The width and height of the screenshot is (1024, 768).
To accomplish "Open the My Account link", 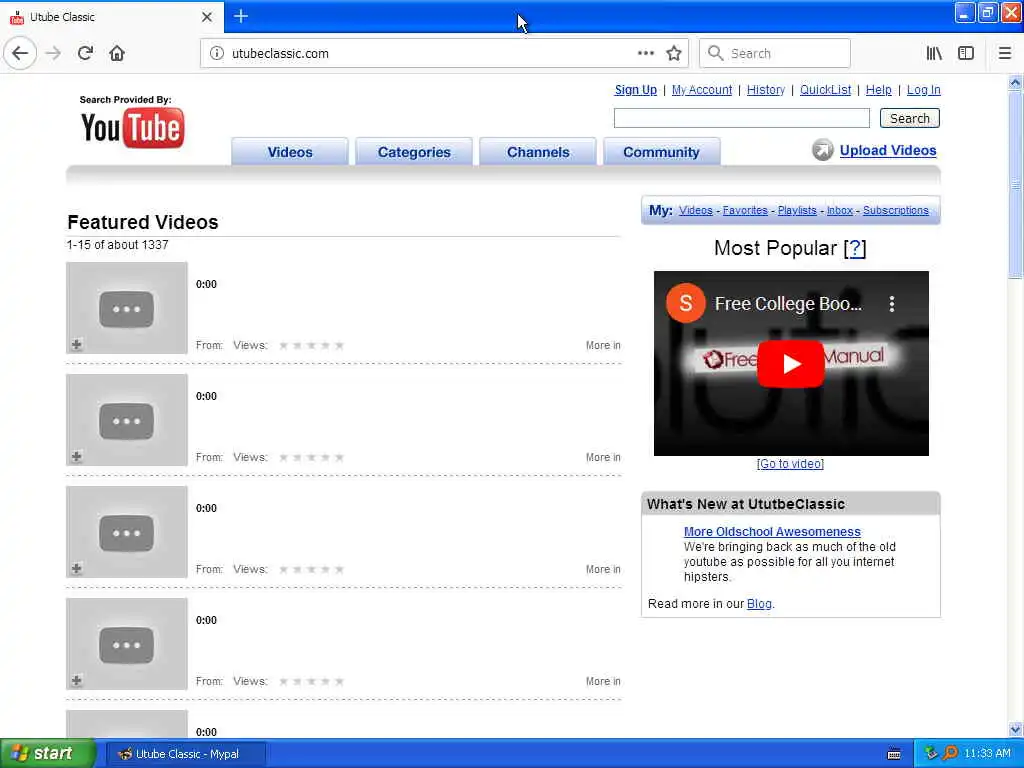I will click(x=701, y=90).
